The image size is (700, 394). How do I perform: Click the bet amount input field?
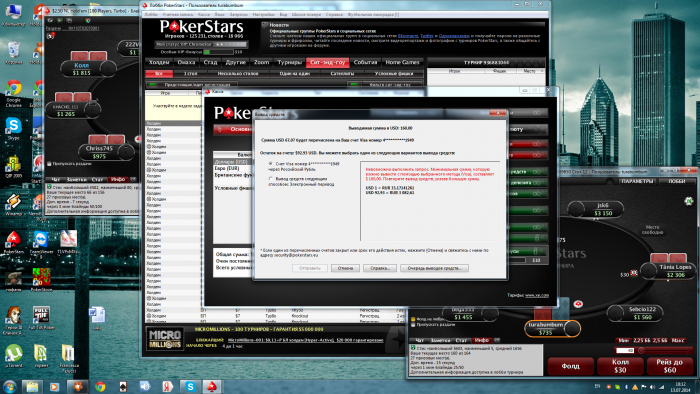625,351
